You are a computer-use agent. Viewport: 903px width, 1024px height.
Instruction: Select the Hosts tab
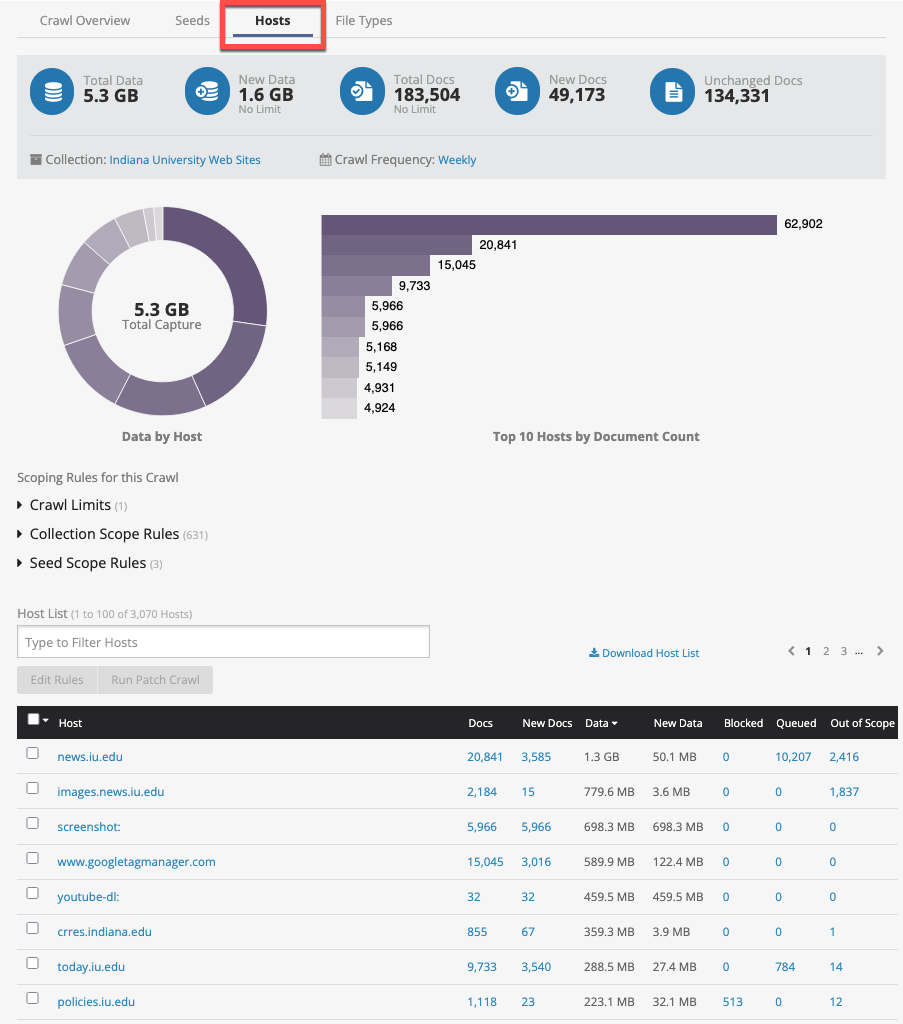coord(272,20)
